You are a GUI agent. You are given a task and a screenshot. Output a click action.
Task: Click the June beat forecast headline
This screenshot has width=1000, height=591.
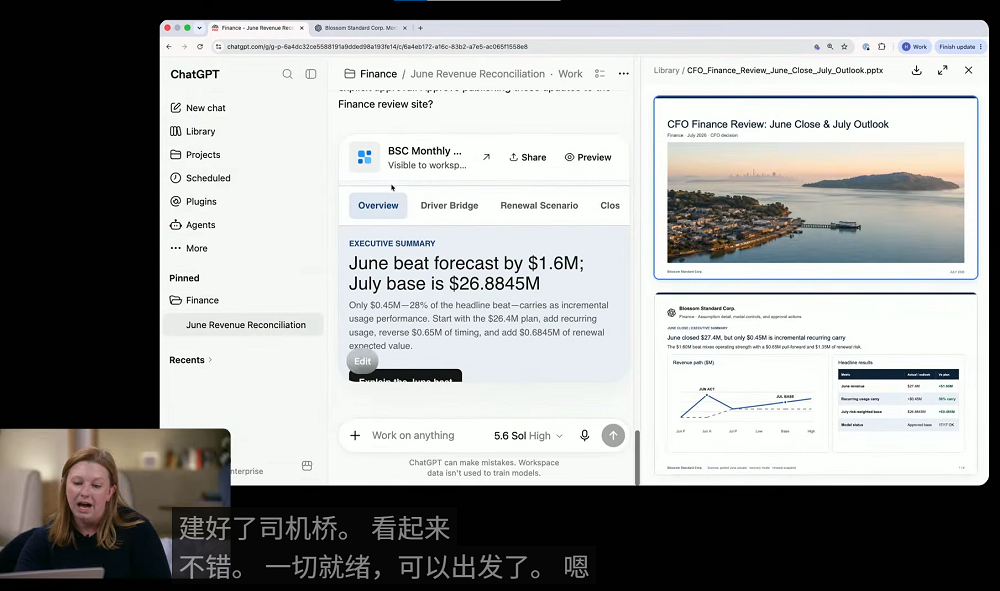click(466, 274)
